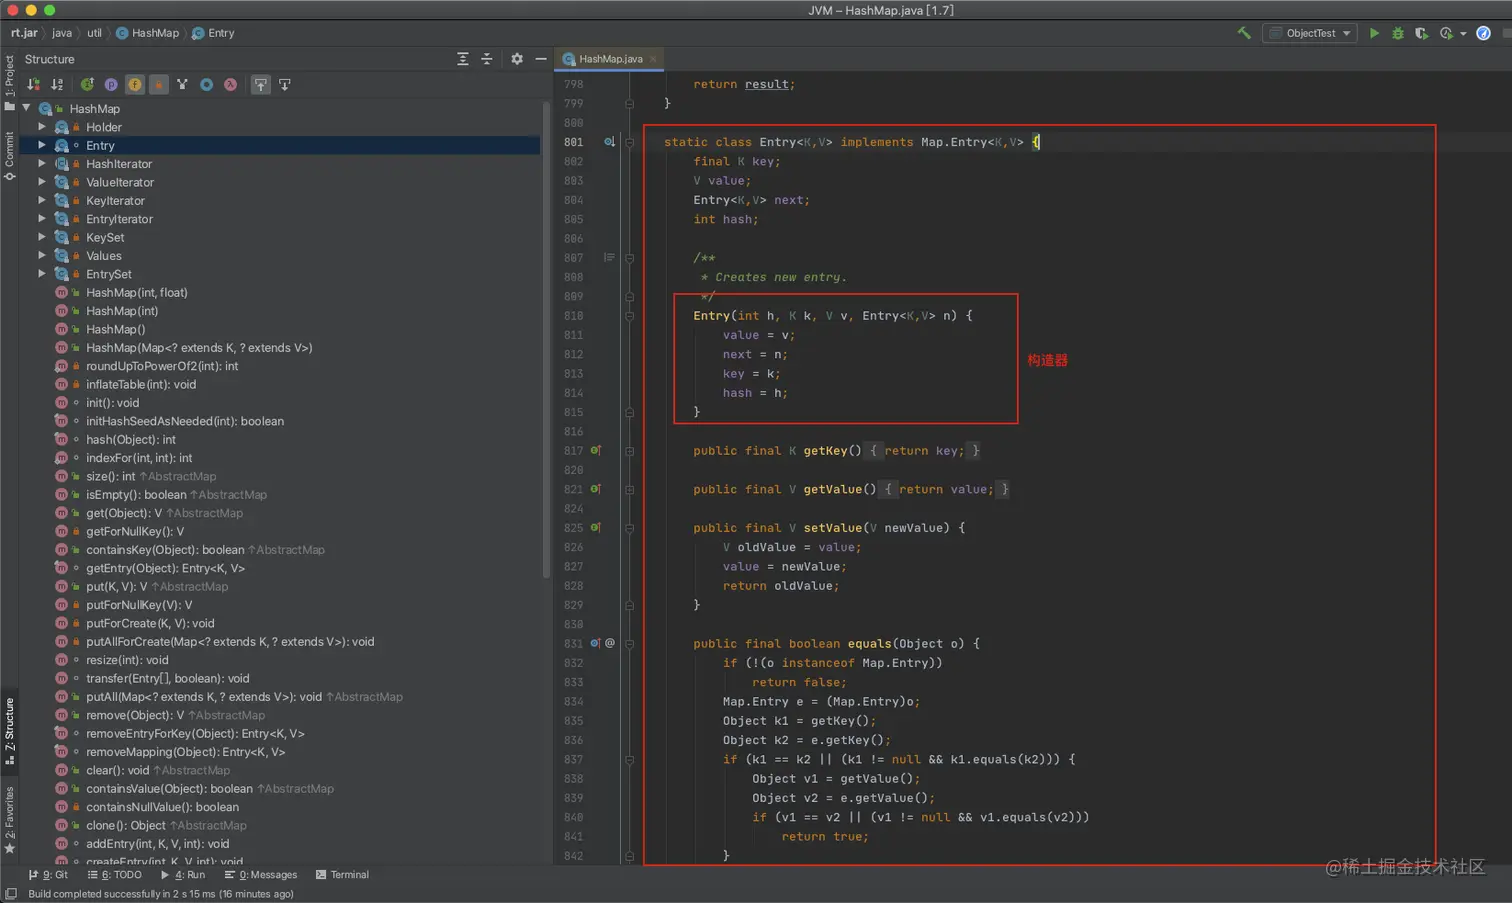Expand the KeySet node in Structure tree
The image size is (1512, 903).
[x=42, y=238]
